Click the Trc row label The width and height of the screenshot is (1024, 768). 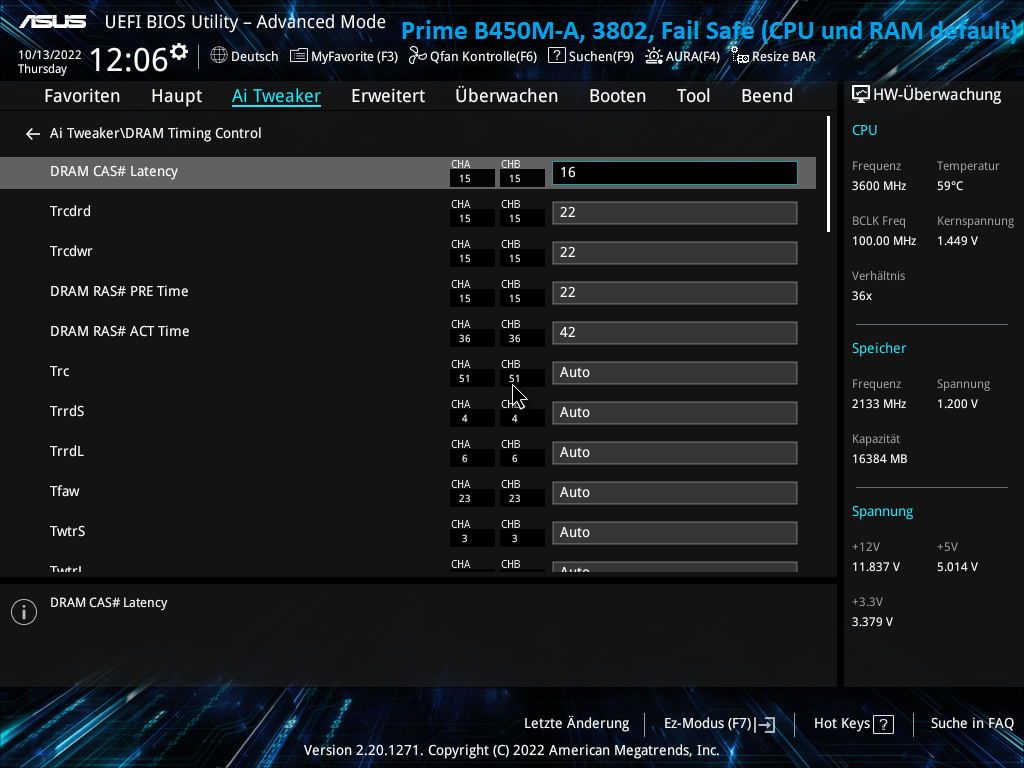[x=59, y=372]
